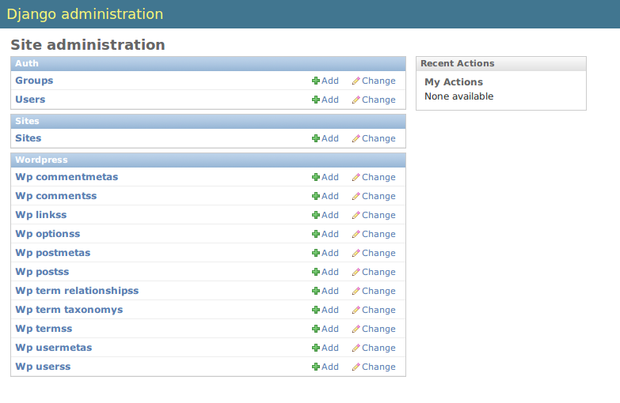Click the pencil icon beside Users
This screenshot has height=403, width=620.
coord(356,100)
